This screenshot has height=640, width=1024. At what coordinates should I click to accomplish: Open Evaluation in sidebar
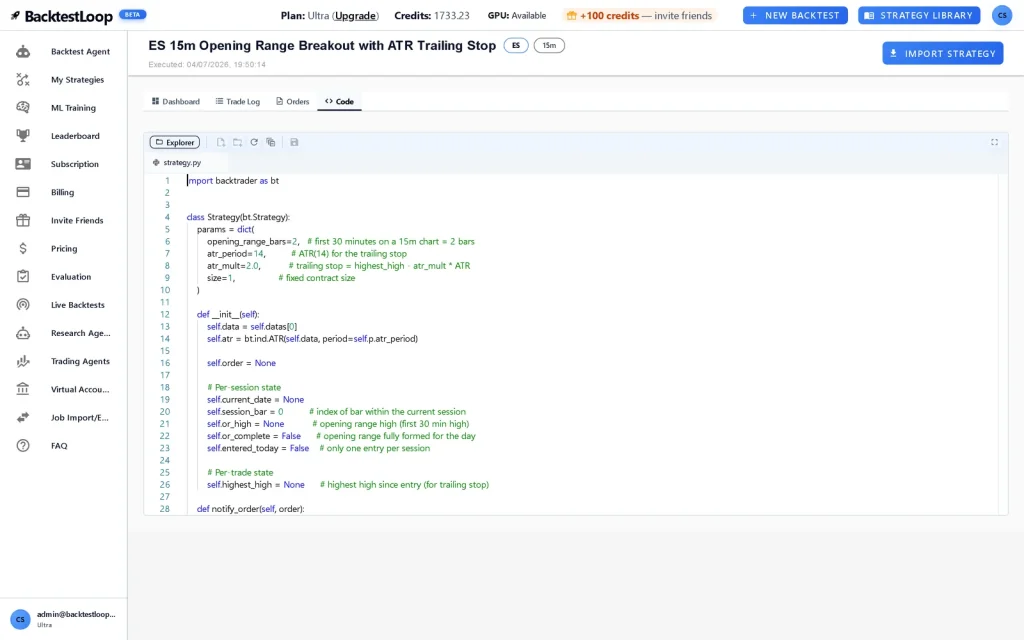63,276
